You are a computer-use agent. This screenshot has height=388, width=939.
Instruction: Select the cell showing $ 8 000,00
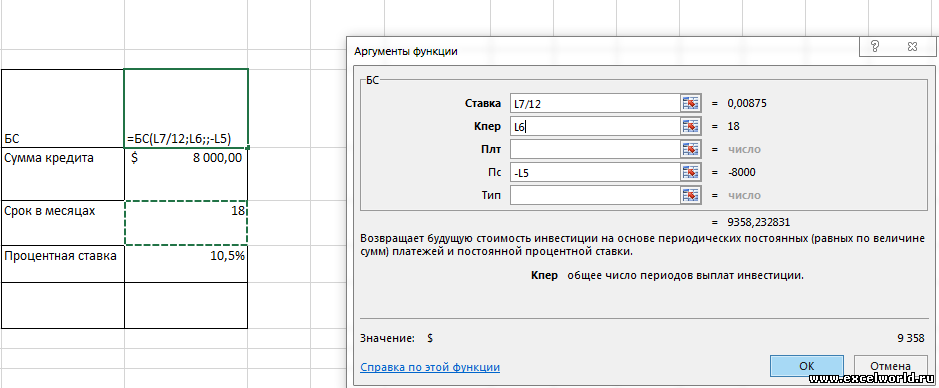[186, 174]
